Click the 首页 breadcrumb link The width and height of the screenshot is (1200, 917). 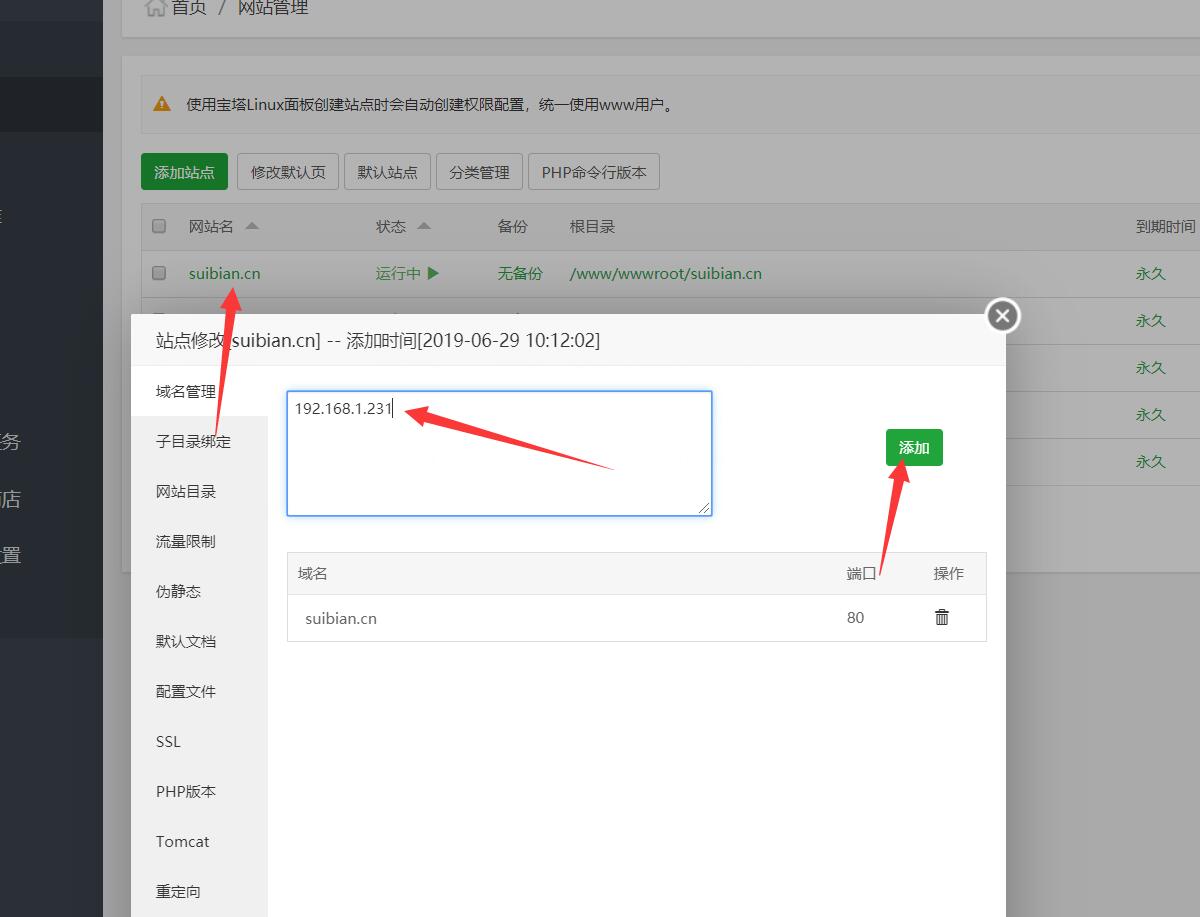[x=189, y=8]
